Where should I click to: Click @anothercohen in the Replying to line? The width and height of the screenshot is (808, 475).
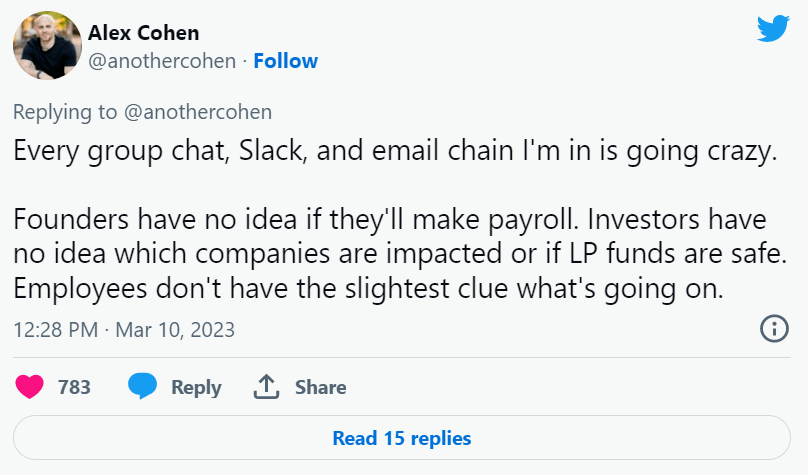(198, 112)
